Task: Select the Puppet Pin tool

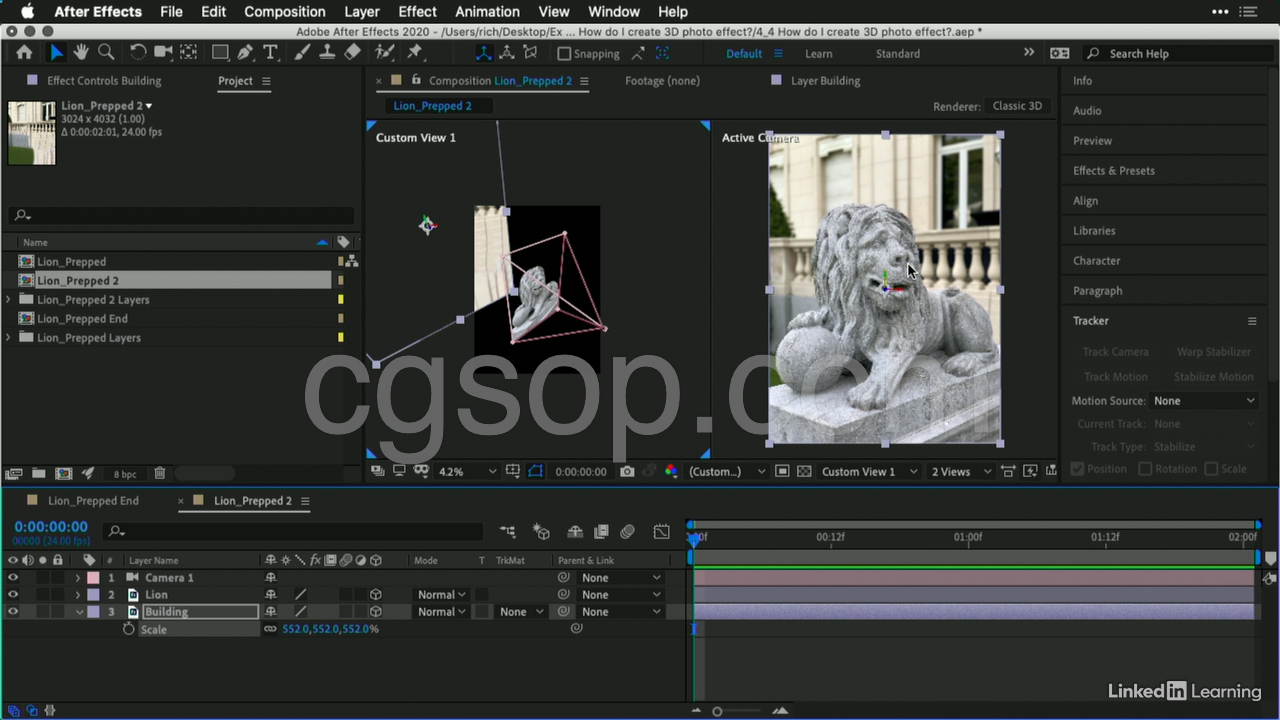Action: point(415,53)
